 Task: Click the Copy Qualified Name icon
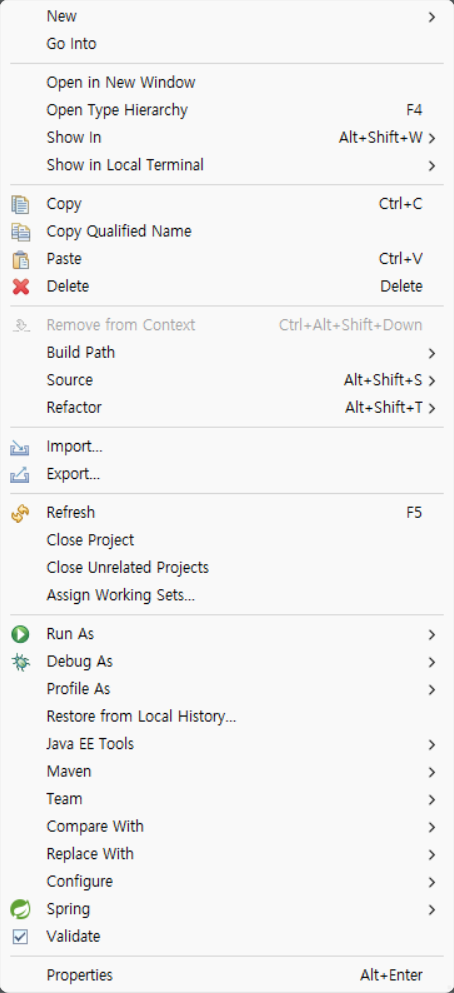20,232
